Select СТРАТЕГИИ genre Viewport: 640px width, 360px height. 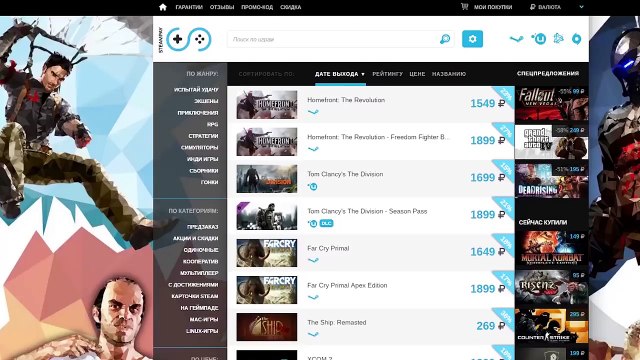pos(203,136)
